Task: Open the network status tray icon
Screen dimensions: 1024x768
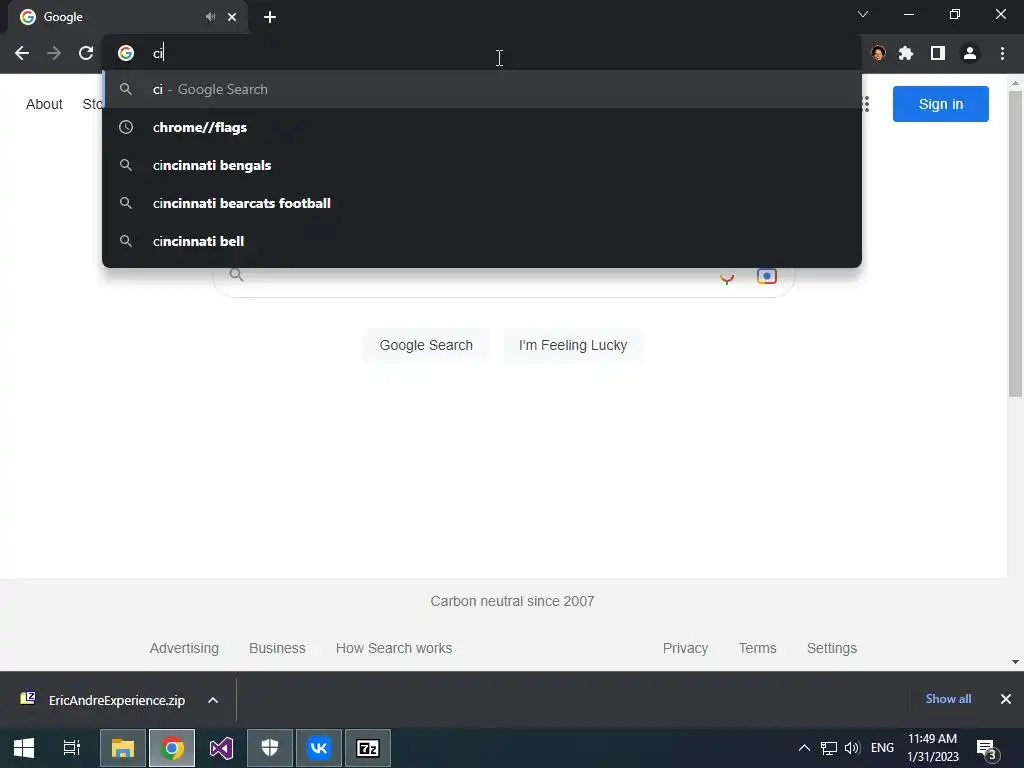Action: [829, 748]
